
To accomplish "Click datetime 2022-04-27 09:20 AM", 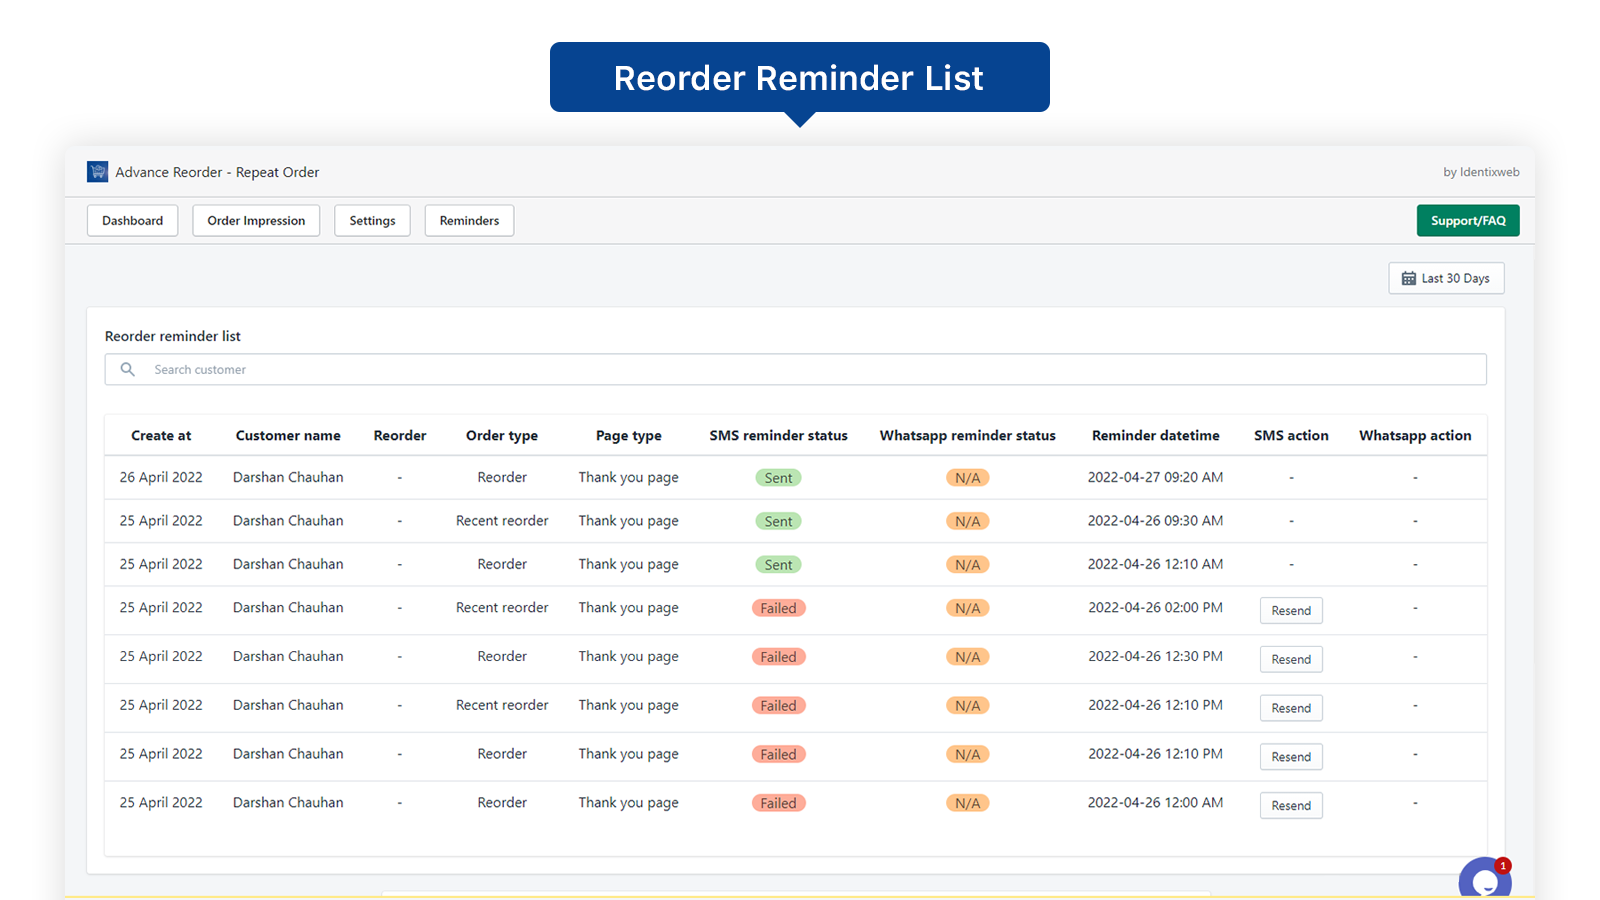I will pyautogui.click(x=1155, y=477).
